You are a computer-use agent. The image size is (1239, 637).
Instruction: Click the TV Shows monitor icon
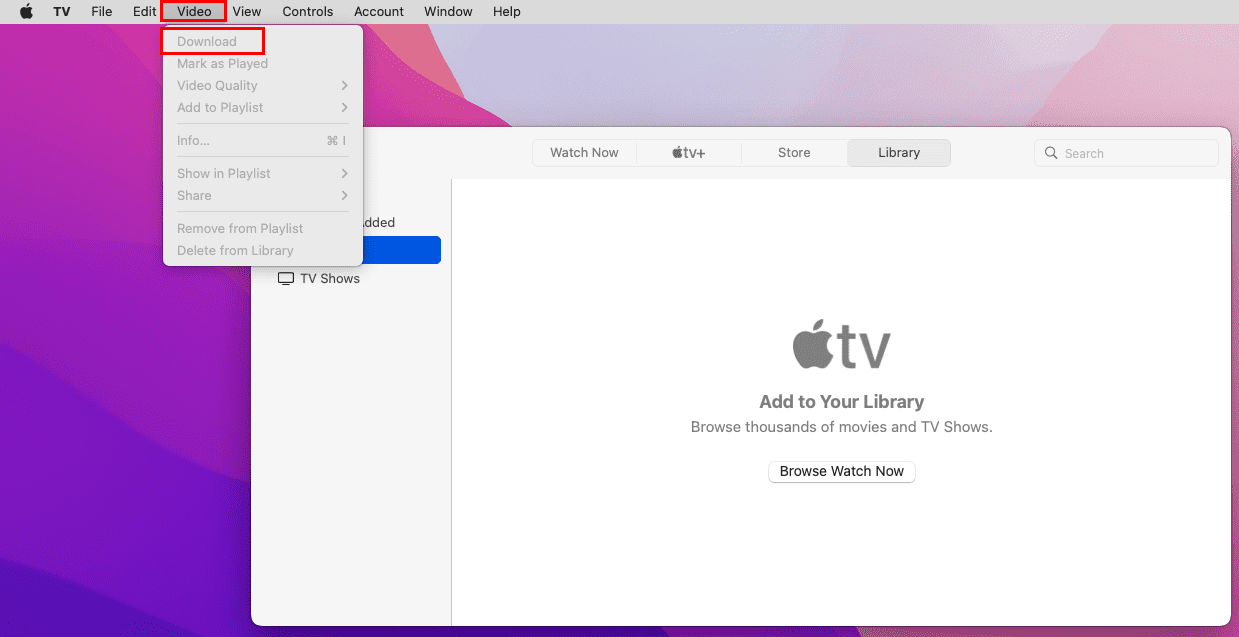286,279
